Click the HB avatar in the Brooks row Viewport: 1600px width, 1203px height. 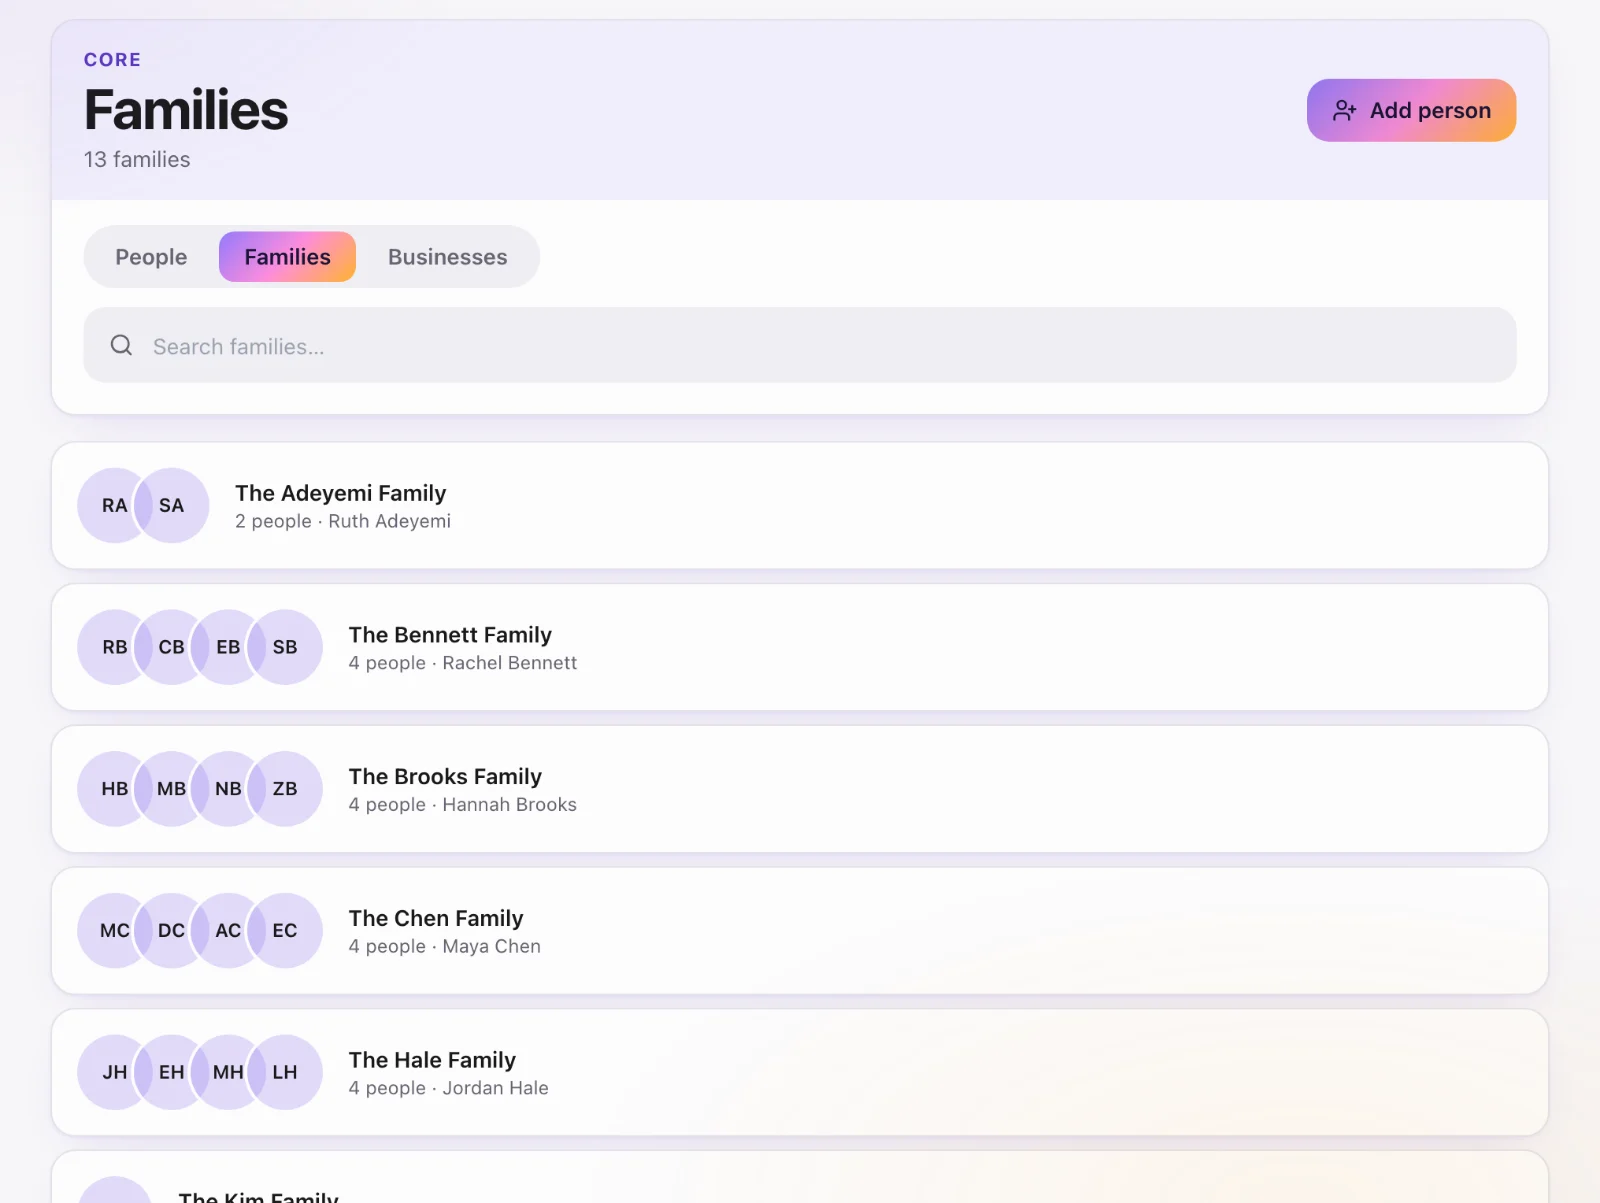coord(115,789)
